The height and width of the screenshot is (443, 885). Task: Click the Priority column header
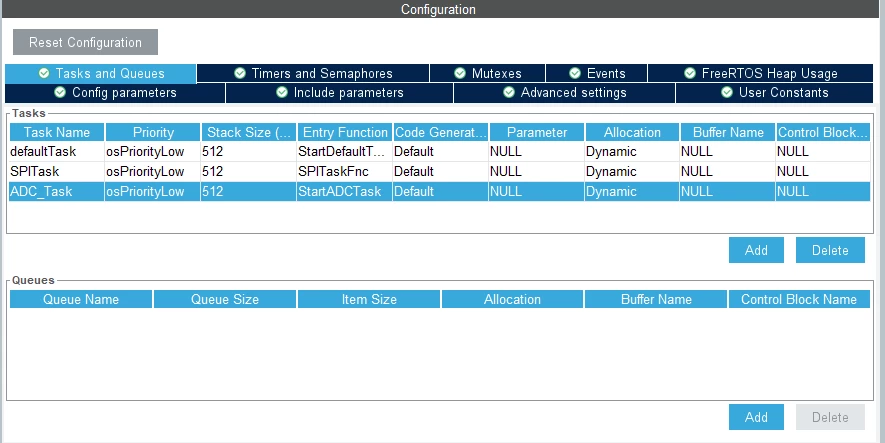pyautogui.click(x=153, y=133)
